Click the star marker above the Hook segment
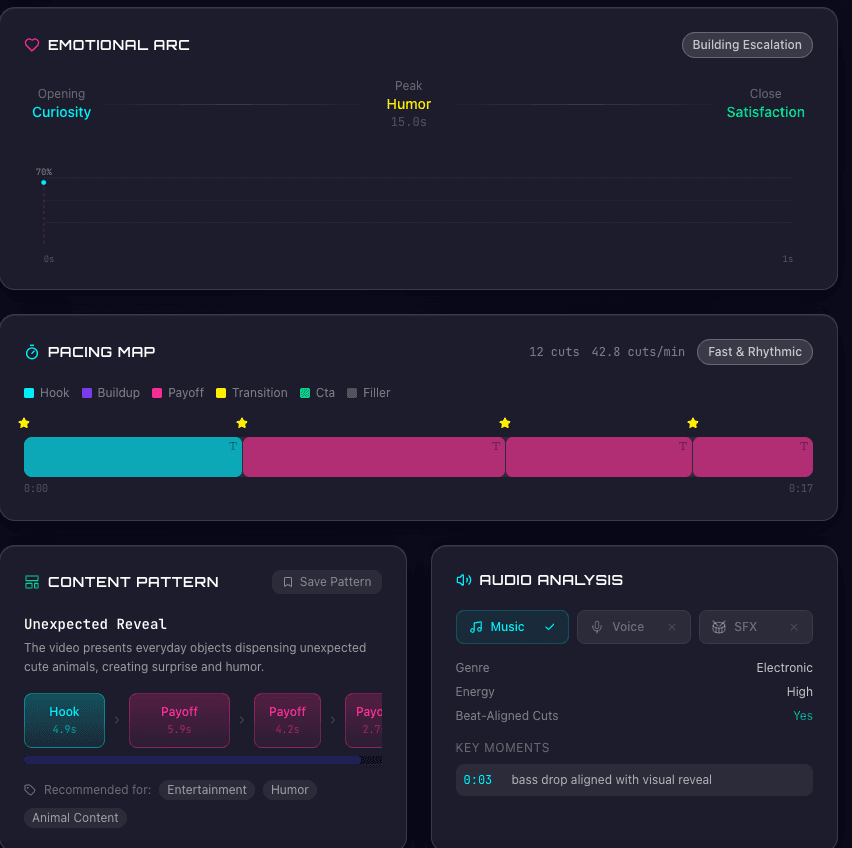The image size is (852, 848). (x=24, y=423)
